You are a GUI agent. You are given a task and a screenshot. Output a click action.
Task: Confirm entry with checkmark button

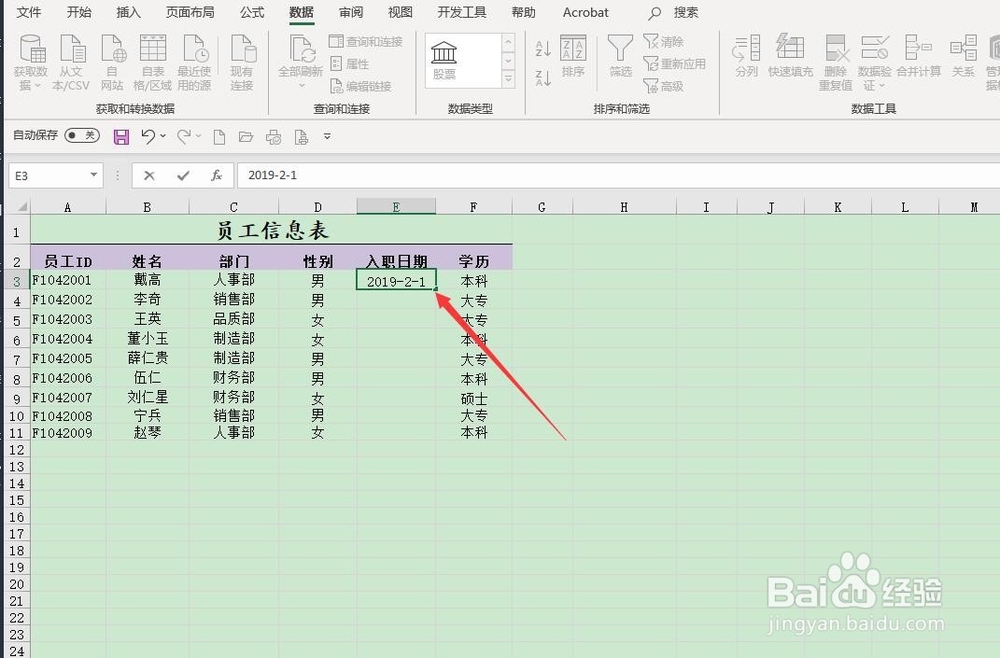click(x=183, y=175)
